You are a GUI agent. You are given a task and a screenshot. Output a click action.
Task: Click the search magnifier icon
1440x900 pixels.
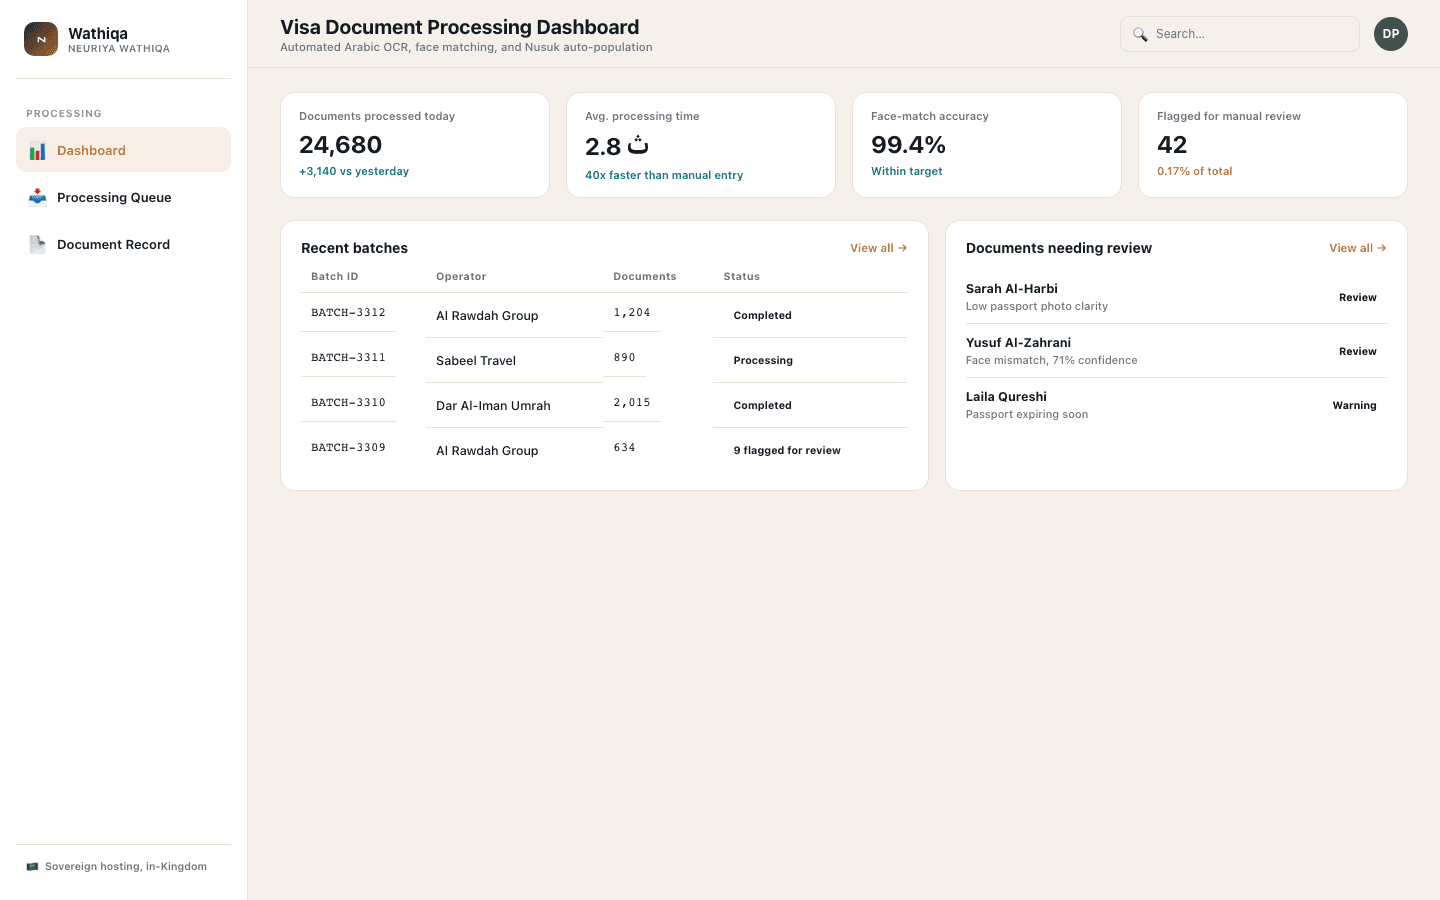pos(1140,34)
